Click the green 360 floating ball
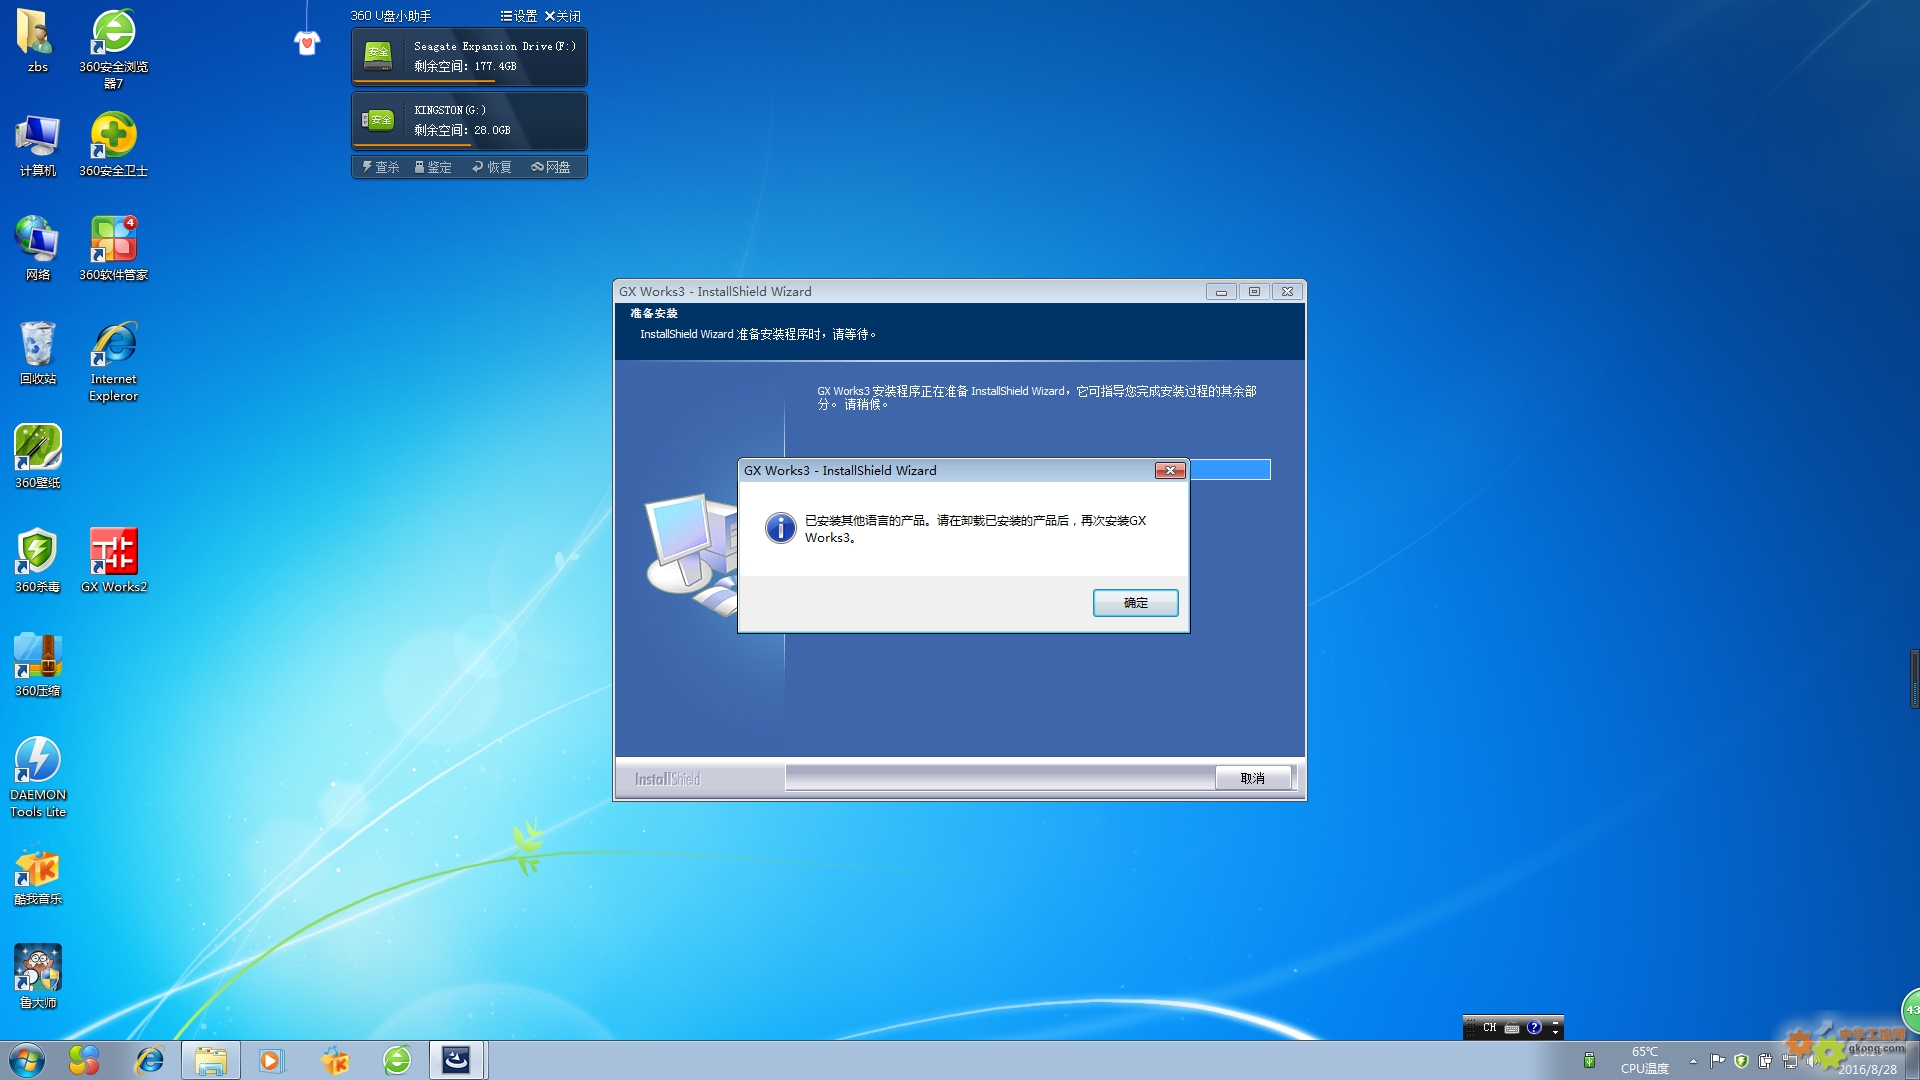The height and width of the screenshot is (1080, 1920). click(x=1910, y=1010)
